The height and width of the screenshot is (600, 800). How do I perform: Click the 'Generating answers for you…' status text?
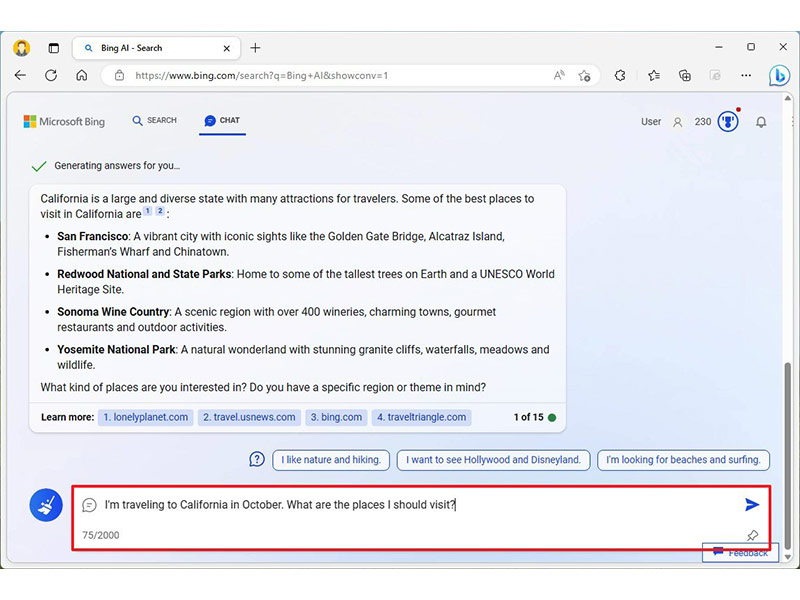pyautogui.click(x=117, y=166)
